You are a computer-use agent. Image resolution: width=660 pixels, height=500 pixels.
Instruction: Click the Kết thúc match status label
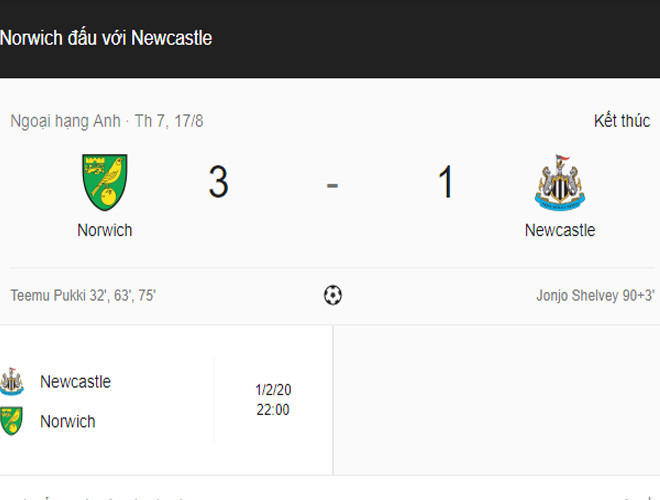[x=621, y=121]
